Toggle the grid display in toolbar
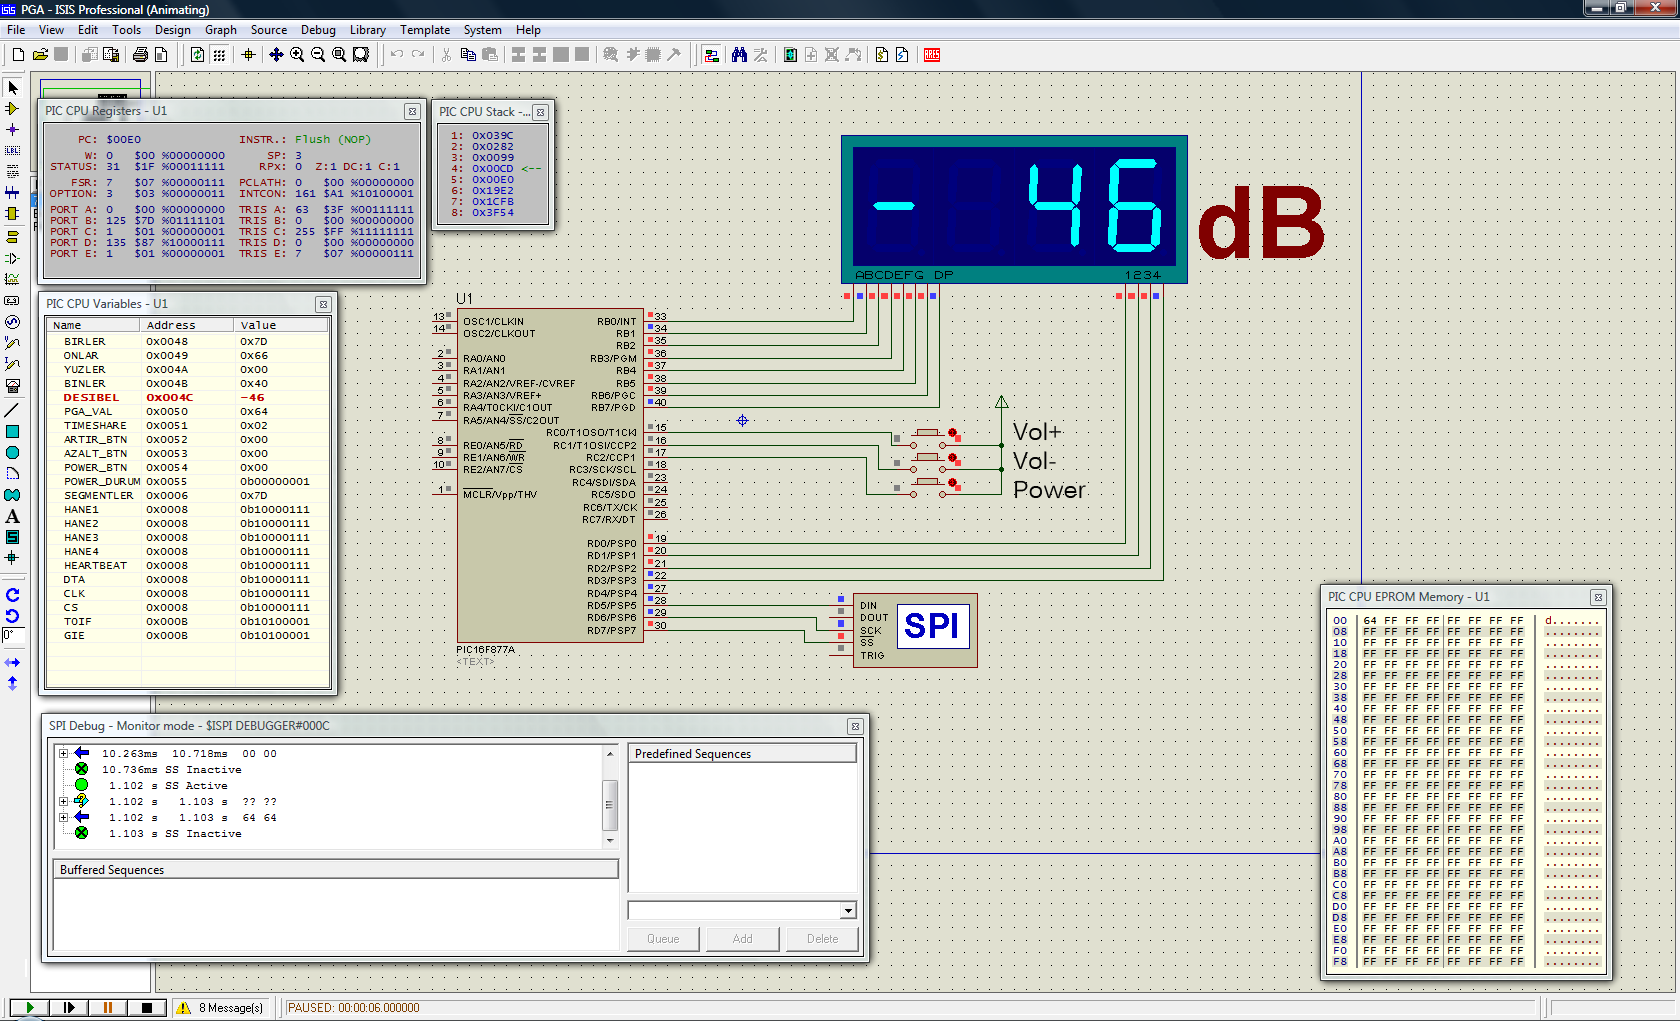Image resolution: width=1680 pixels, height=1021 pixels. coord(219,55)
